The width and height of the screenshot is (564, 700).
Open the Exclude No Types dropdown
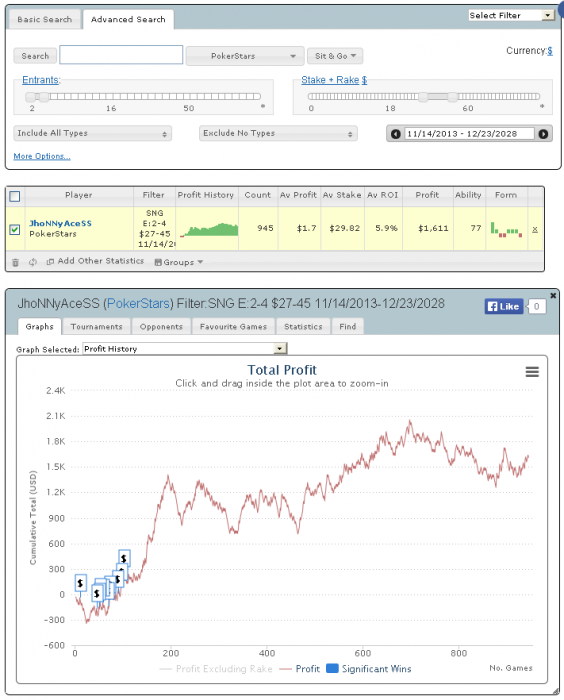(278, 133)
